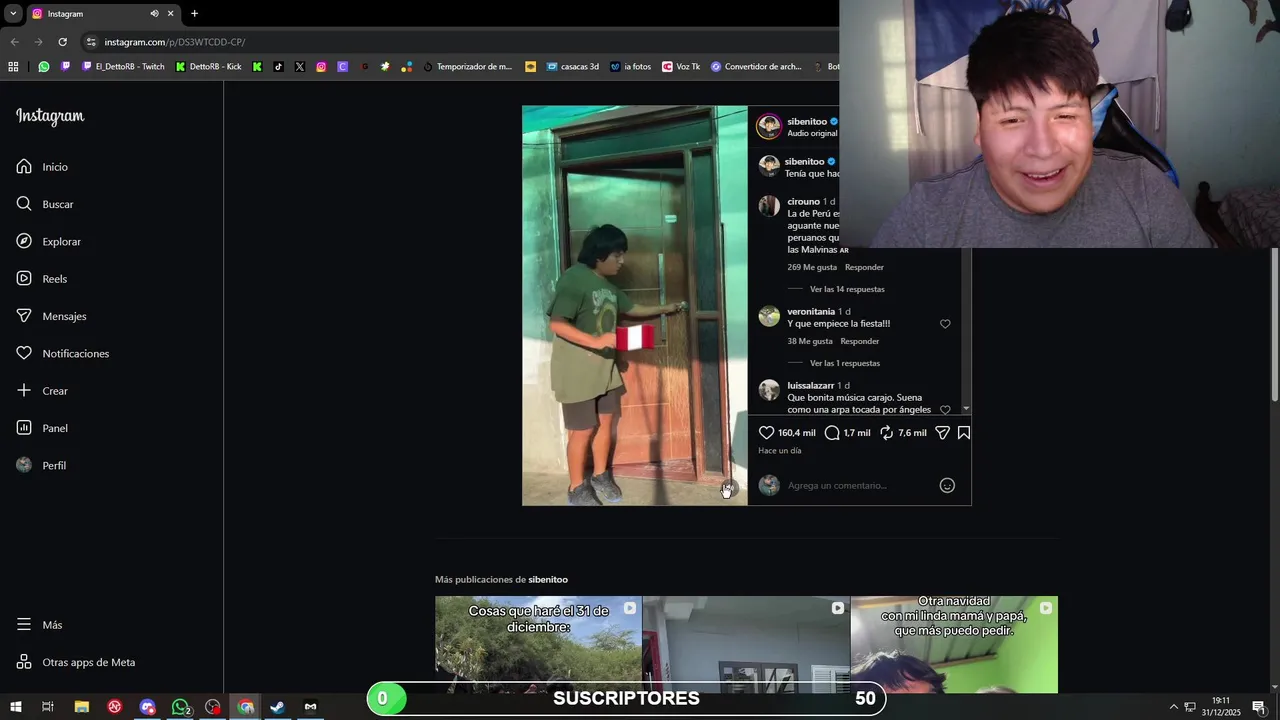Reload the page
Viewport: 1280px width, 720px height.
click(62, 42)
